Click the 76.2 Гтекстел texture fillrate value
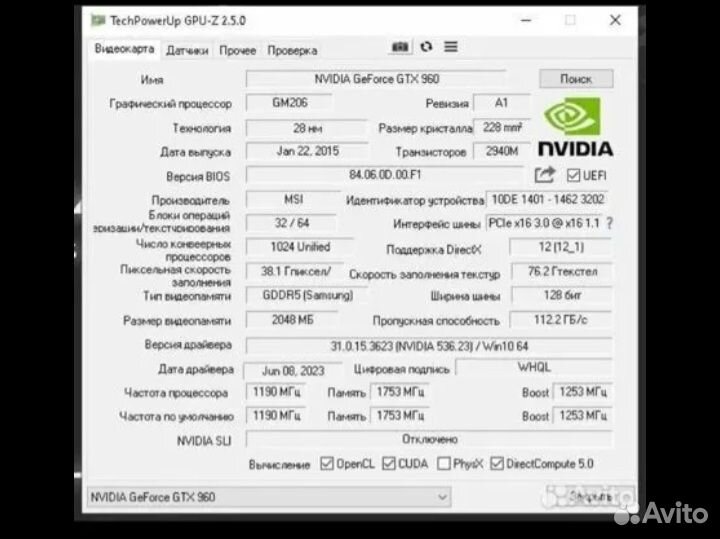 point(562,272)
